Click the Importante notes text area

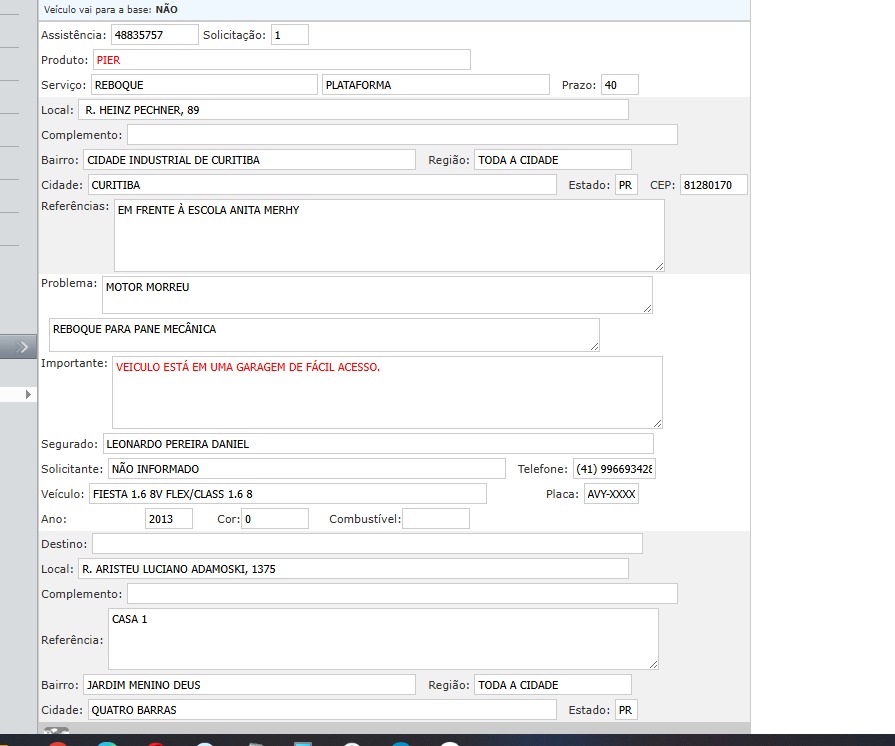pyautogui.click(x=386, y=392)
